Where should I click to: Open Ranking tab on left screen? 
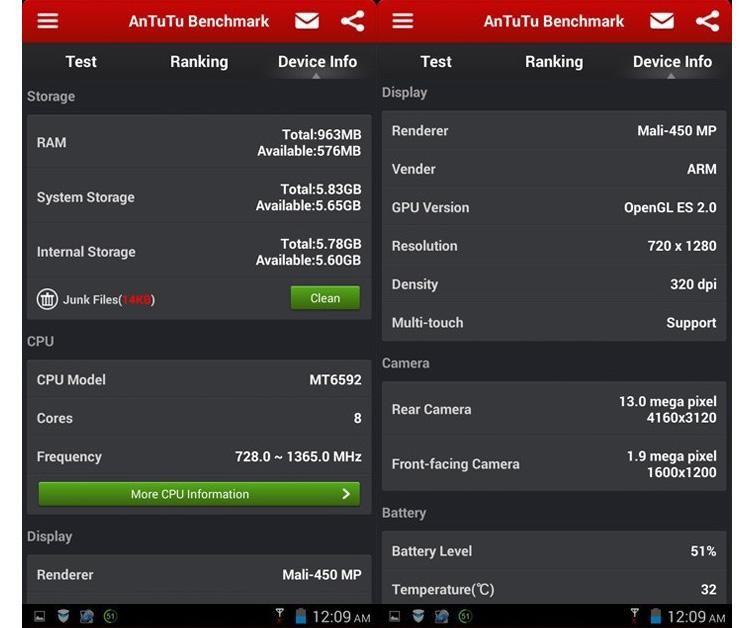coord(199,62)
